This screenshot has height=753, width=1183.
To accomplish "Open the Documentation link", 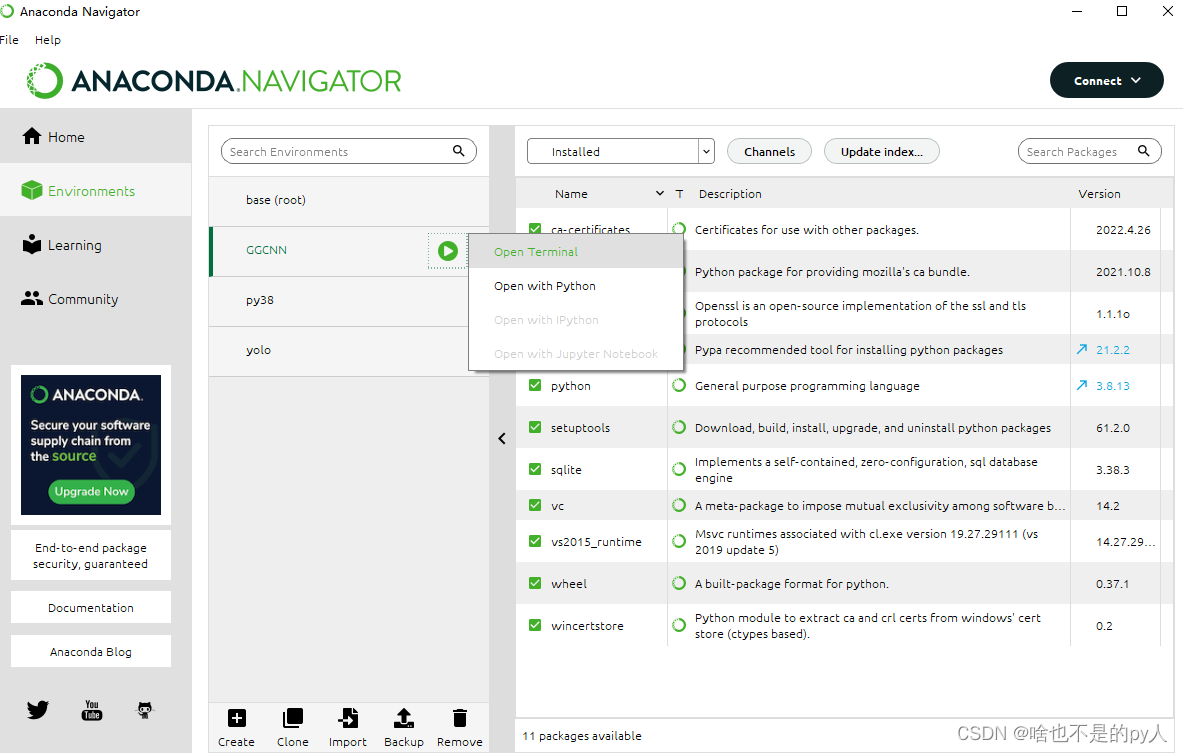I will tap(91, 607).
